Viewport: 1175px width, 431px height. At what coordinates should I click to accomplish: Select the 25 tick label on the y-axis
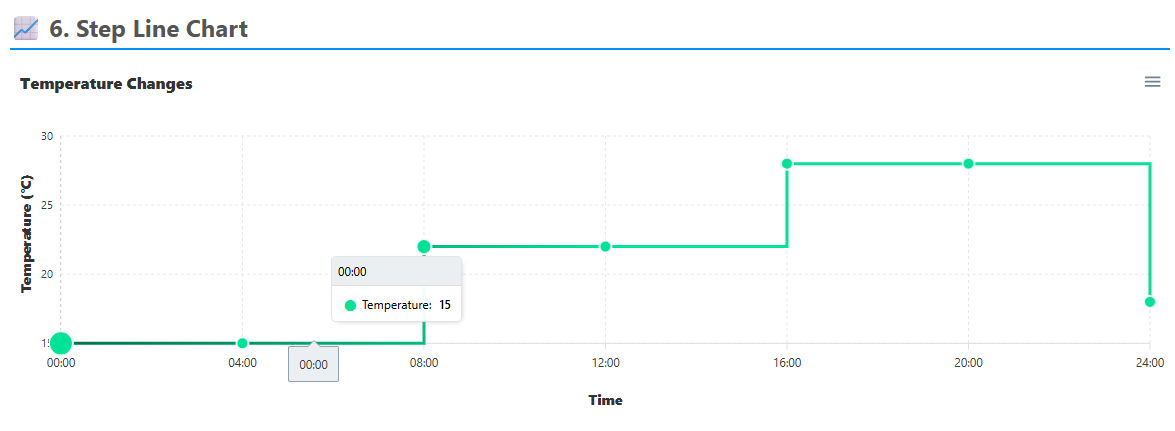click(47, 205)
